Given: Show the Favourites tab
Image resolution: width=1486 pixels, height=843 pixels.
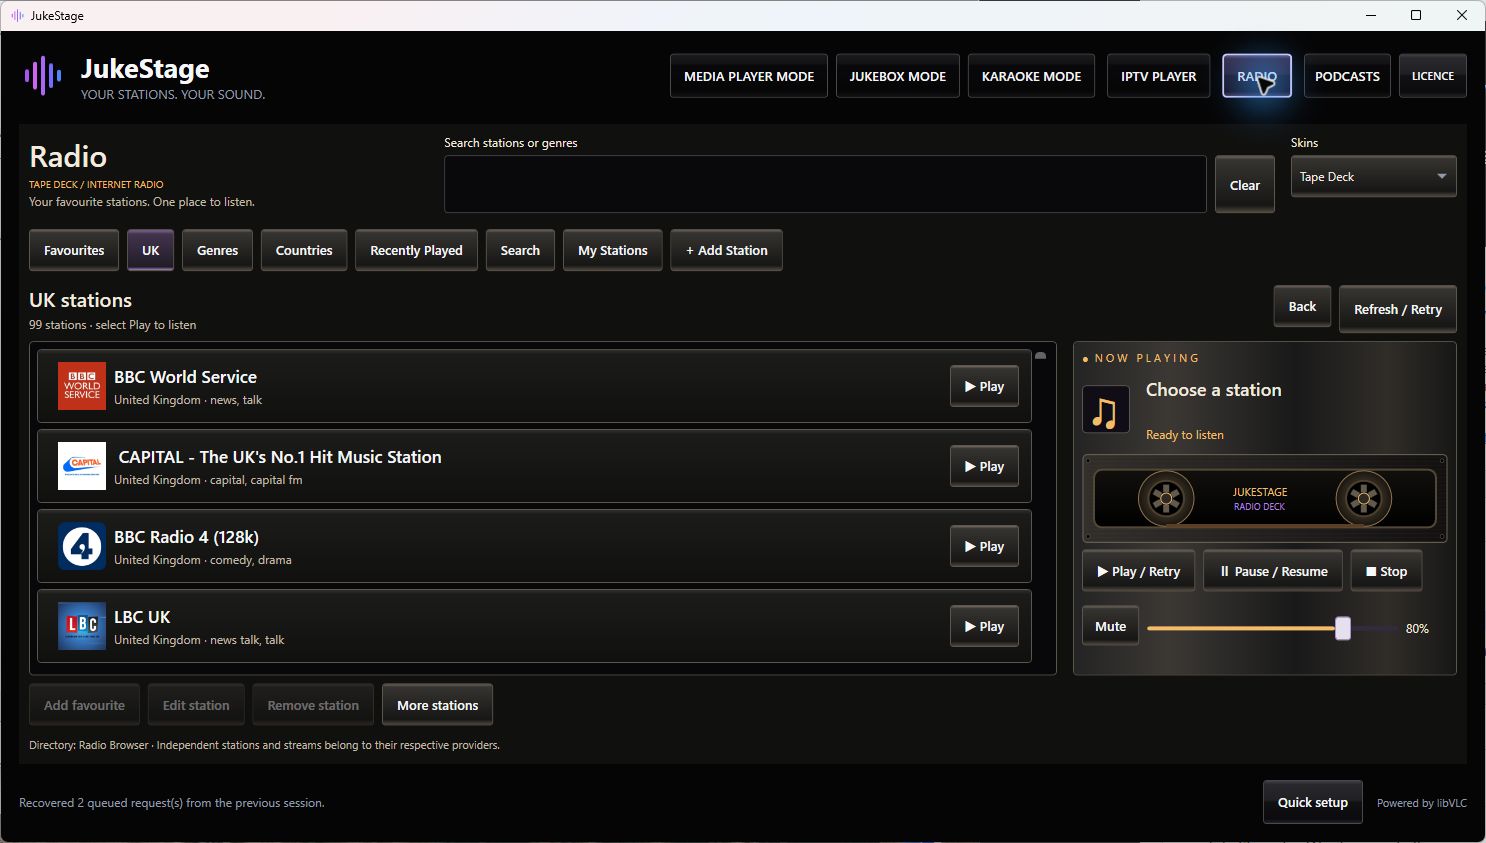Looking at the screenshot, I should [74, 250].
